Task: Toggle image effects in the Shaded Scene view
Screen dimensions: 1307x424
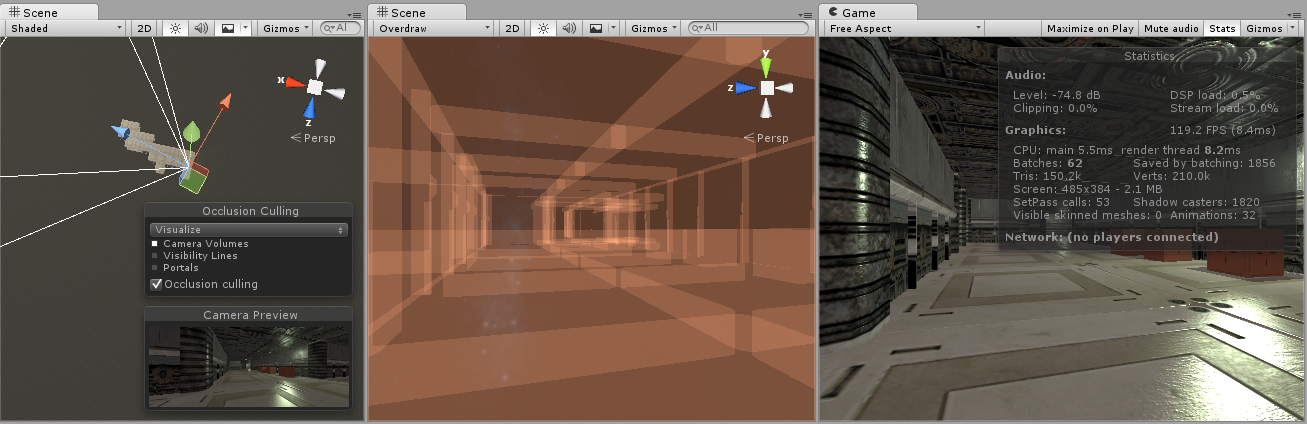Action: (227, 28)
